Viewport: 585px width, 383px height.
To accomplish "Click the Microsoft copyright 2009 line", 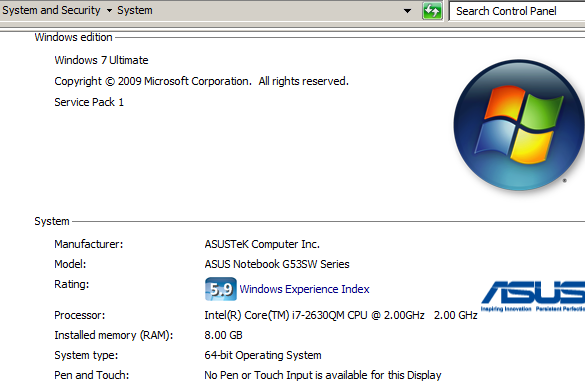I will tap(201, 81).
